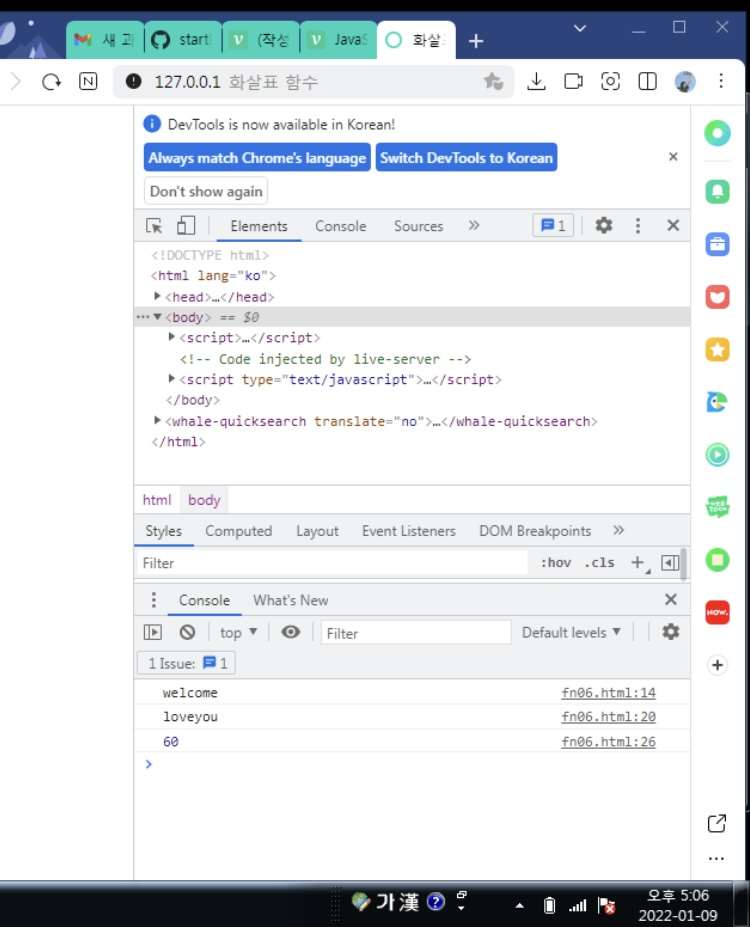Switch to the Sources tab
This screenshot has width=750, height=927.
(418, 226)
